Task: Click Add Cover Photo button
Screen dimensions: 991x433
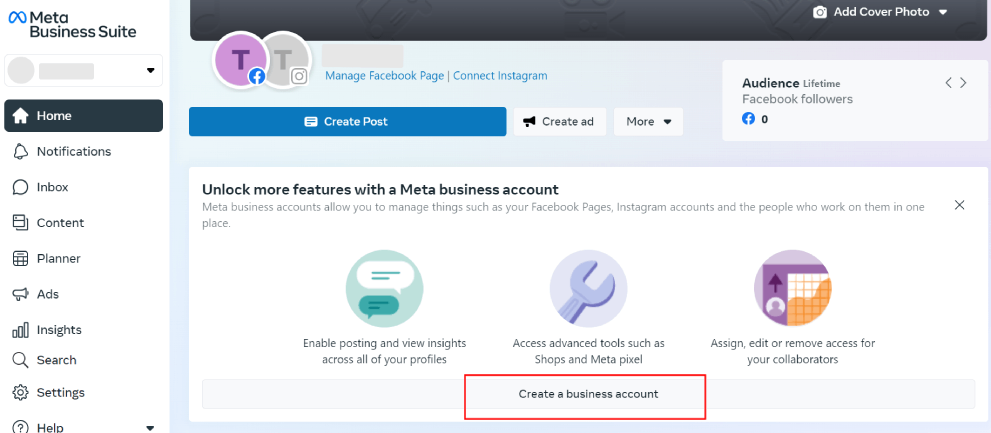Action: (881, 12)
